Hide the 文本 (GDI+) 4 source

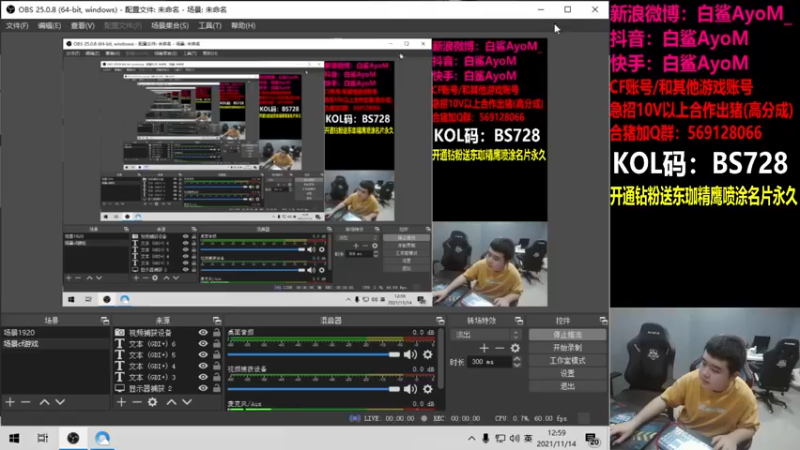203,366
